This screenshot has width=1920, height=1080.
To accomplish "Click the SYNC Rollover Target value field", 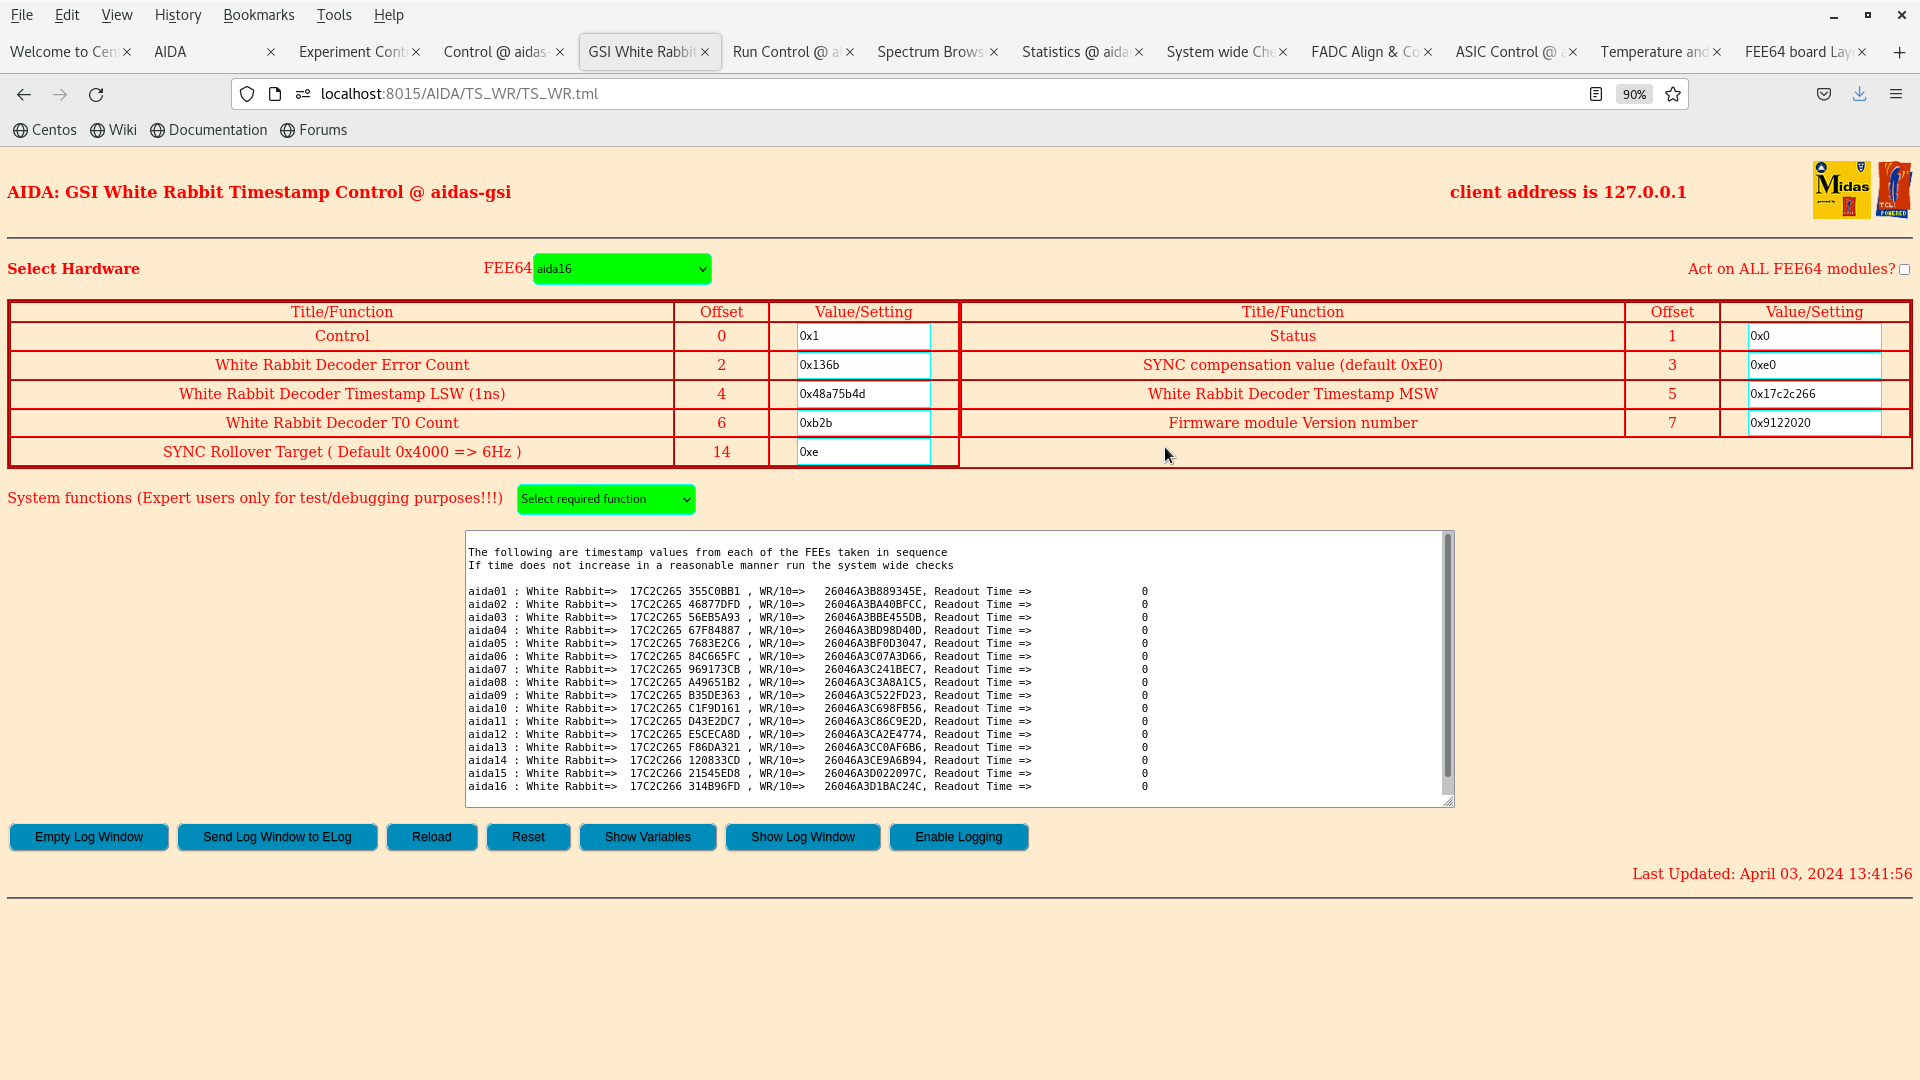I will click(x=863, y=452).
